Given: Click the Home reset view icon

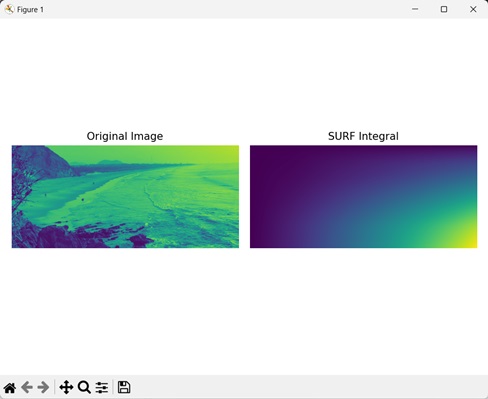Looking at the screenshot, I should pyautogui.click(x=10, y=388).
